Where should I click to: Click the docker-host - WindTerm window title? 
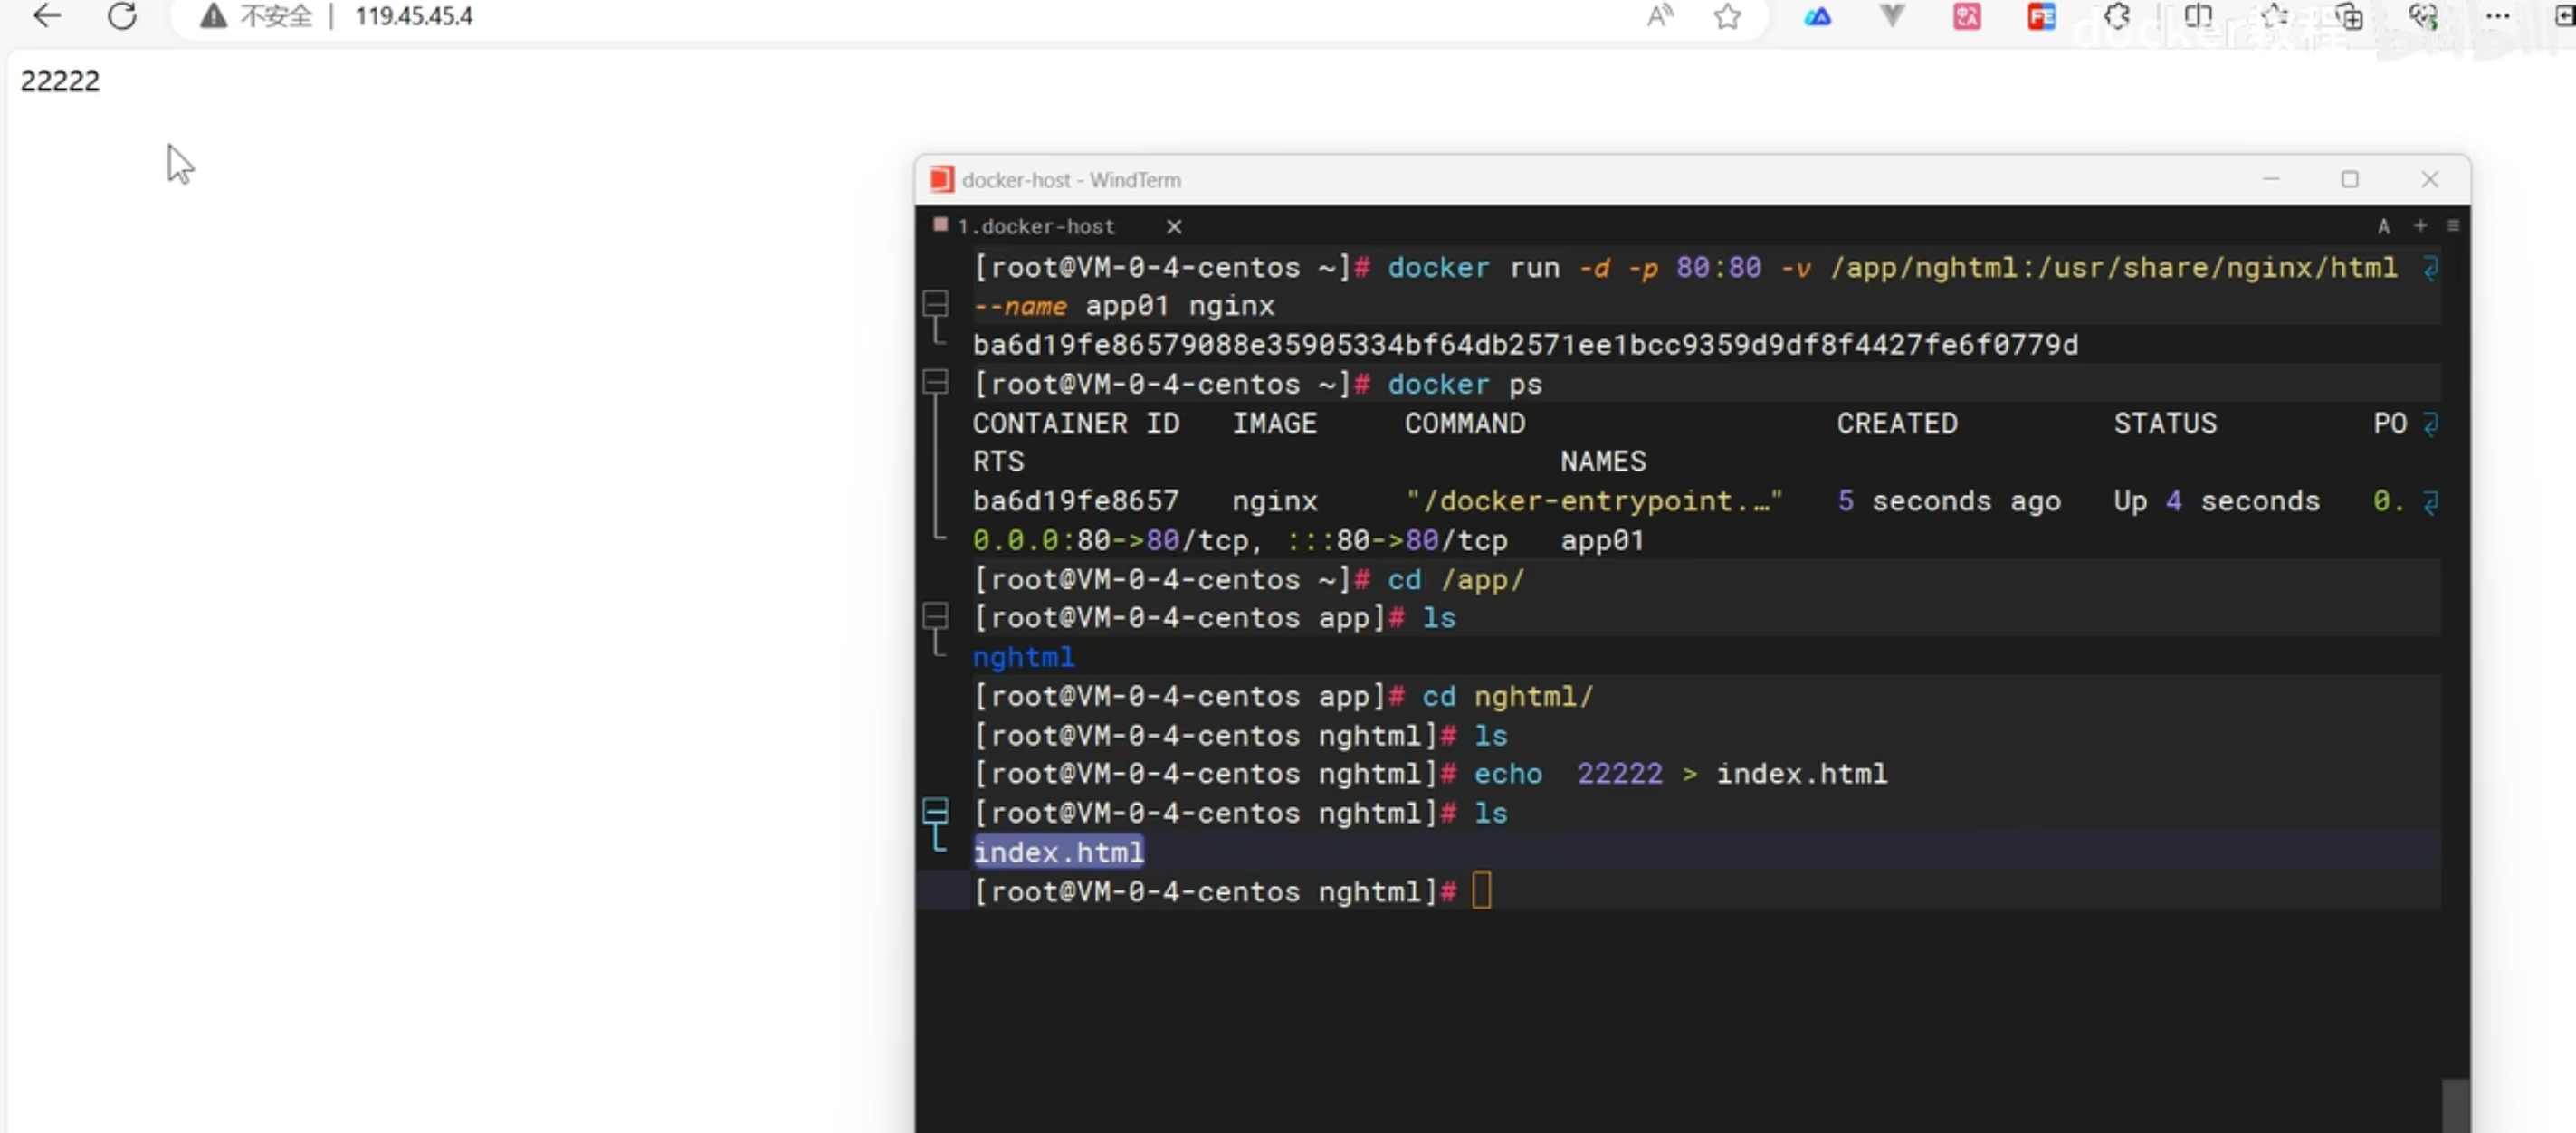coord(1071,180)
